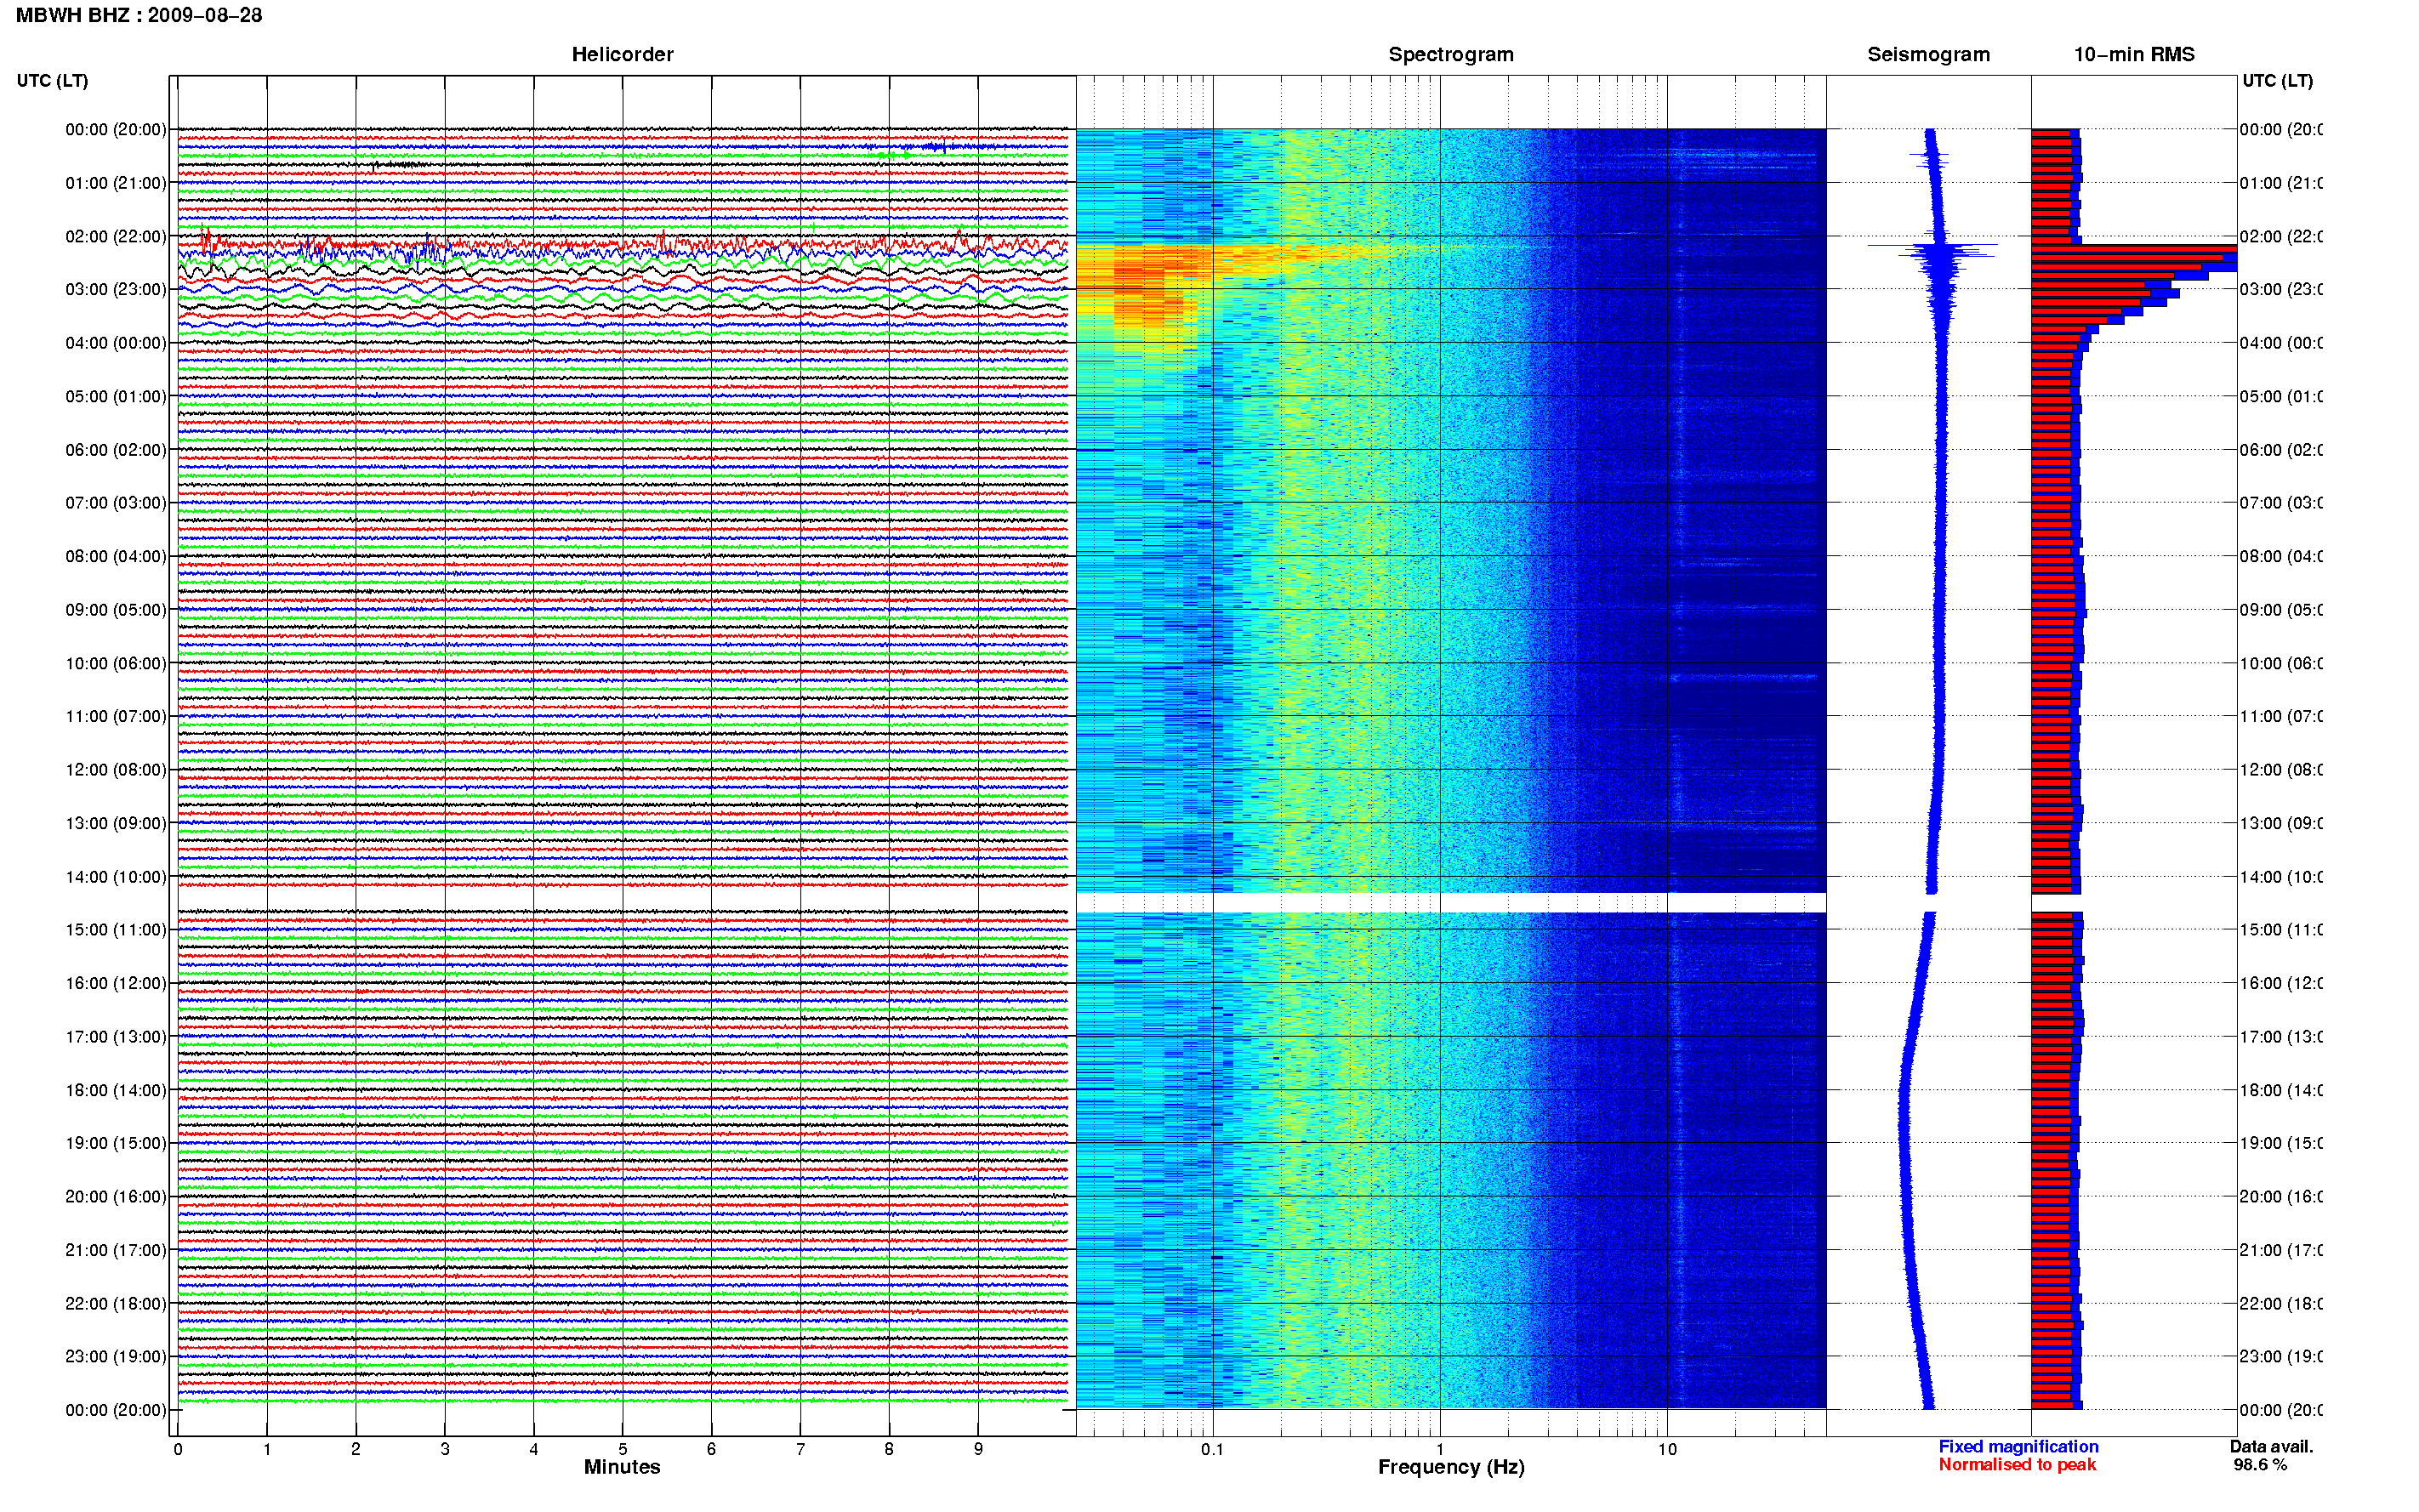Click the MBWH BHZ : 2009-08-28 title
2419x1512 pixels.
coord(139,15)
